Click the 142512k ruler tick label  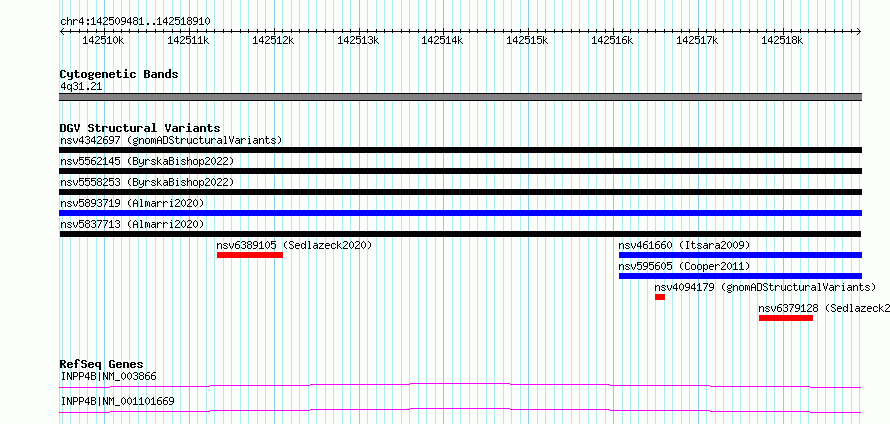coord(274,41)
